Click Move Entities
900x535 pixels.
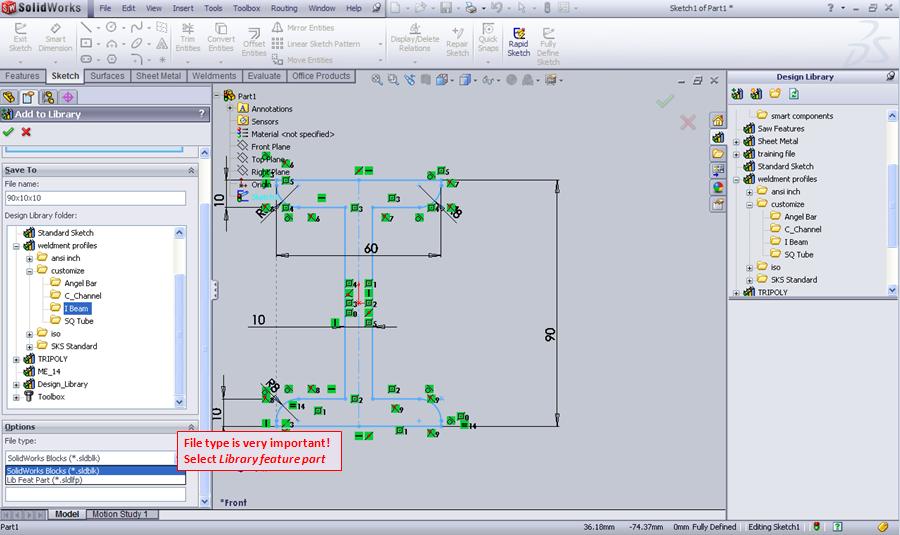(x=302, y=60)
